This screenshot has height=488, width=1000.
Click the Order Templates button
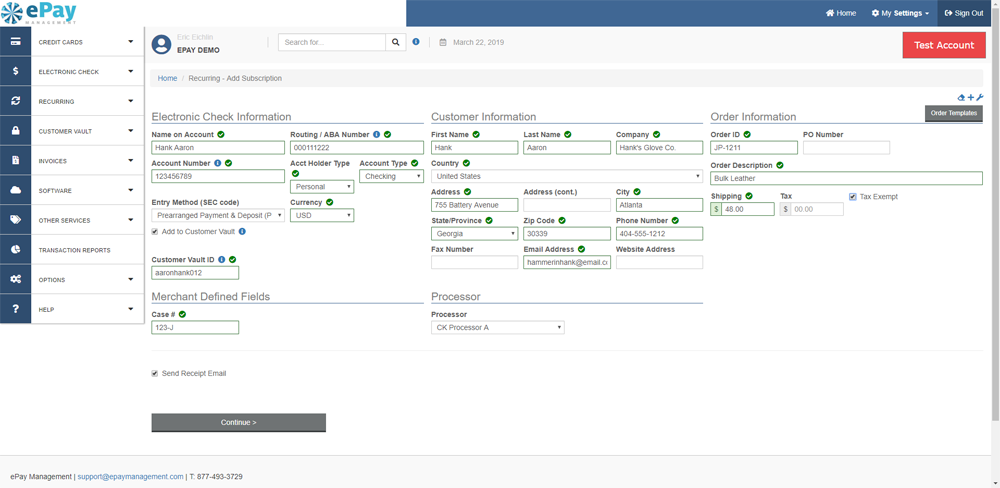(x=953, y=113)
